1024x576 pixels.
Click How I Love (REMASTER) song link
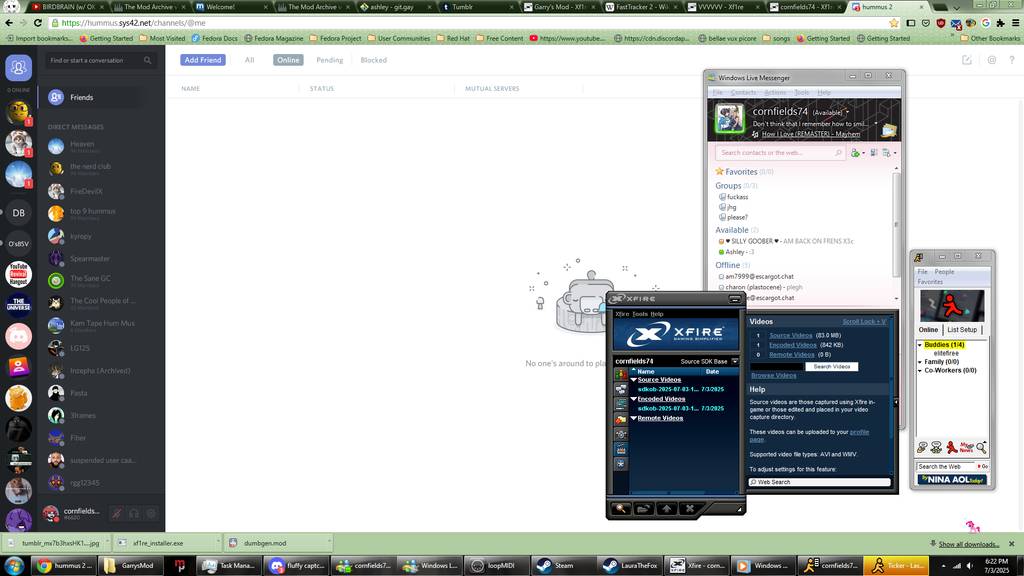tap(811, 134)
